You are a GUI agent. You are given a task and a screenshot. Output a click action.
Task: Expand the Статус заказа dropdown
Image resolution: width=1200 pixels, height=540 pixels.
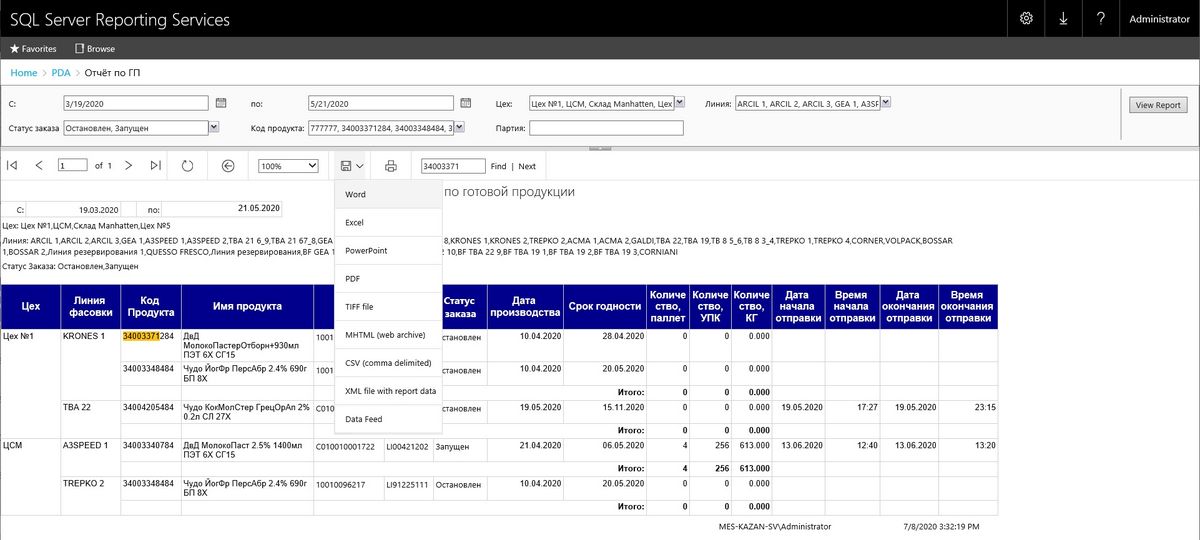(x=214, y=128)
